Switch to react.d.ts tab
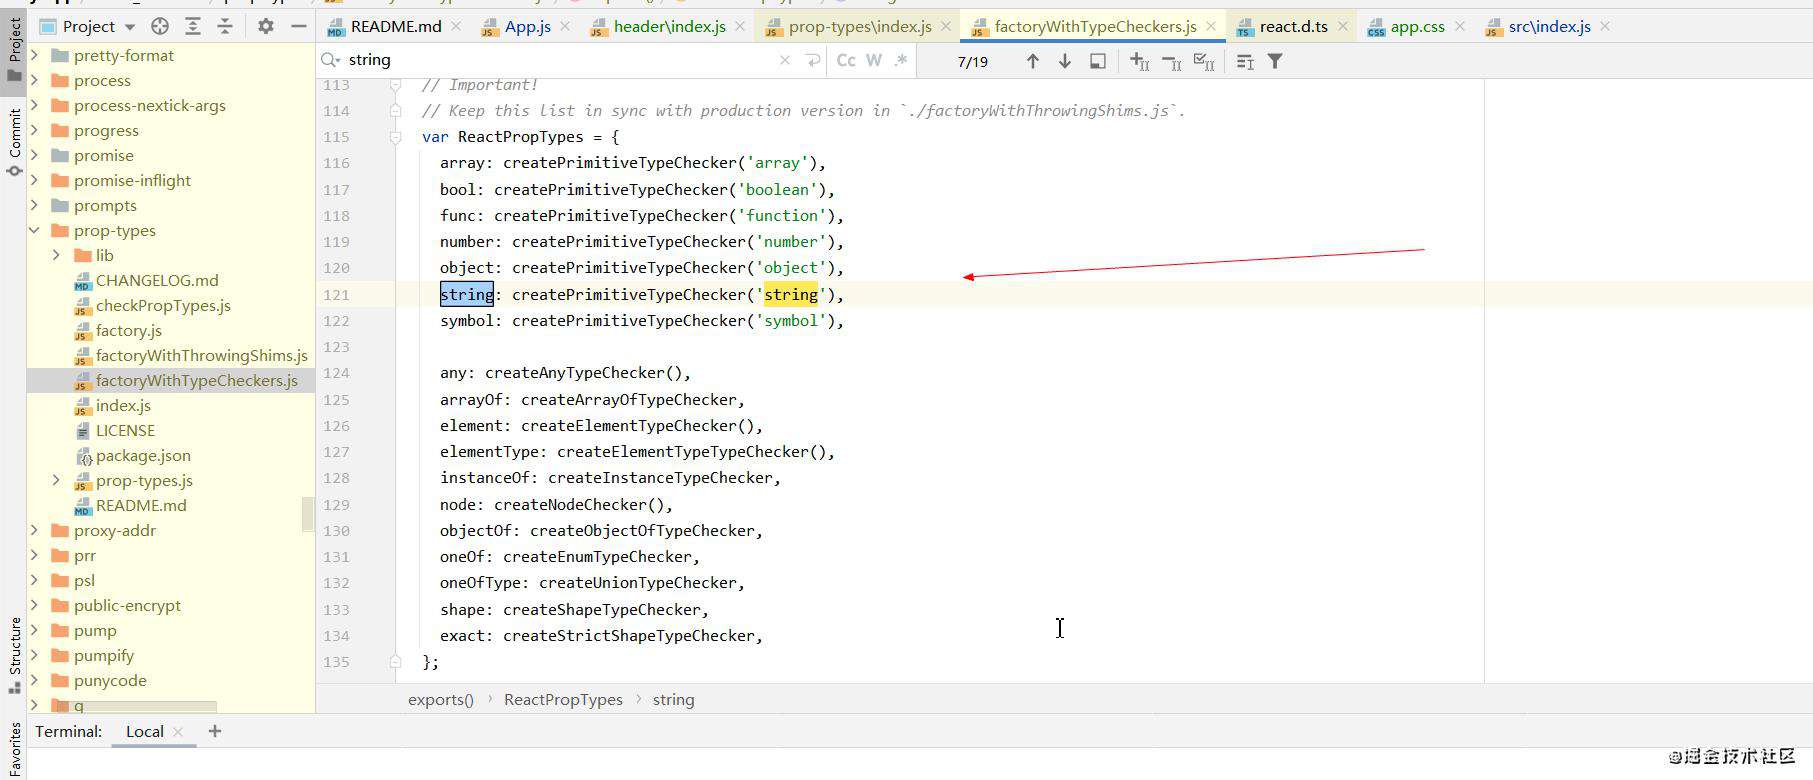 coord(1293,27)
